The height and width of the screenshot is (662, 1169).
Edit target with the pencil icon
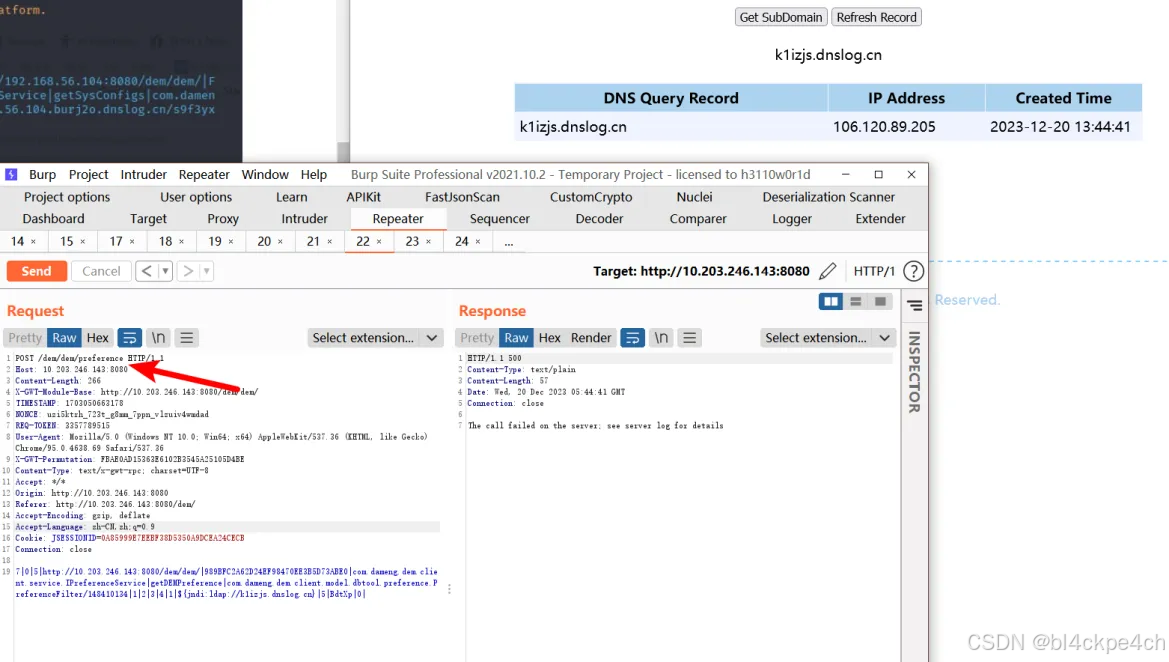tap(828, 271)
